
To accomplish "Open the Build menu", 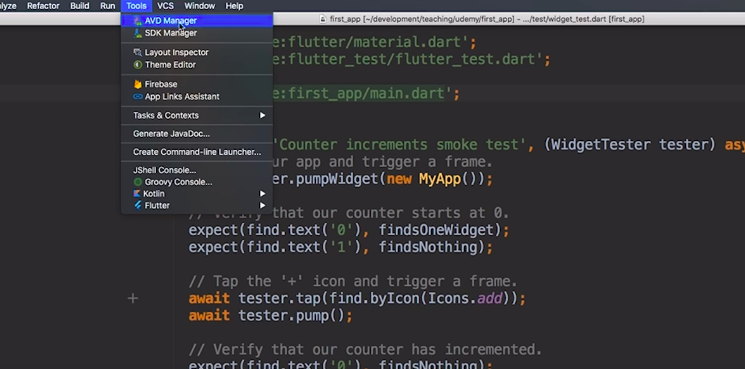I will coord(80,6).
